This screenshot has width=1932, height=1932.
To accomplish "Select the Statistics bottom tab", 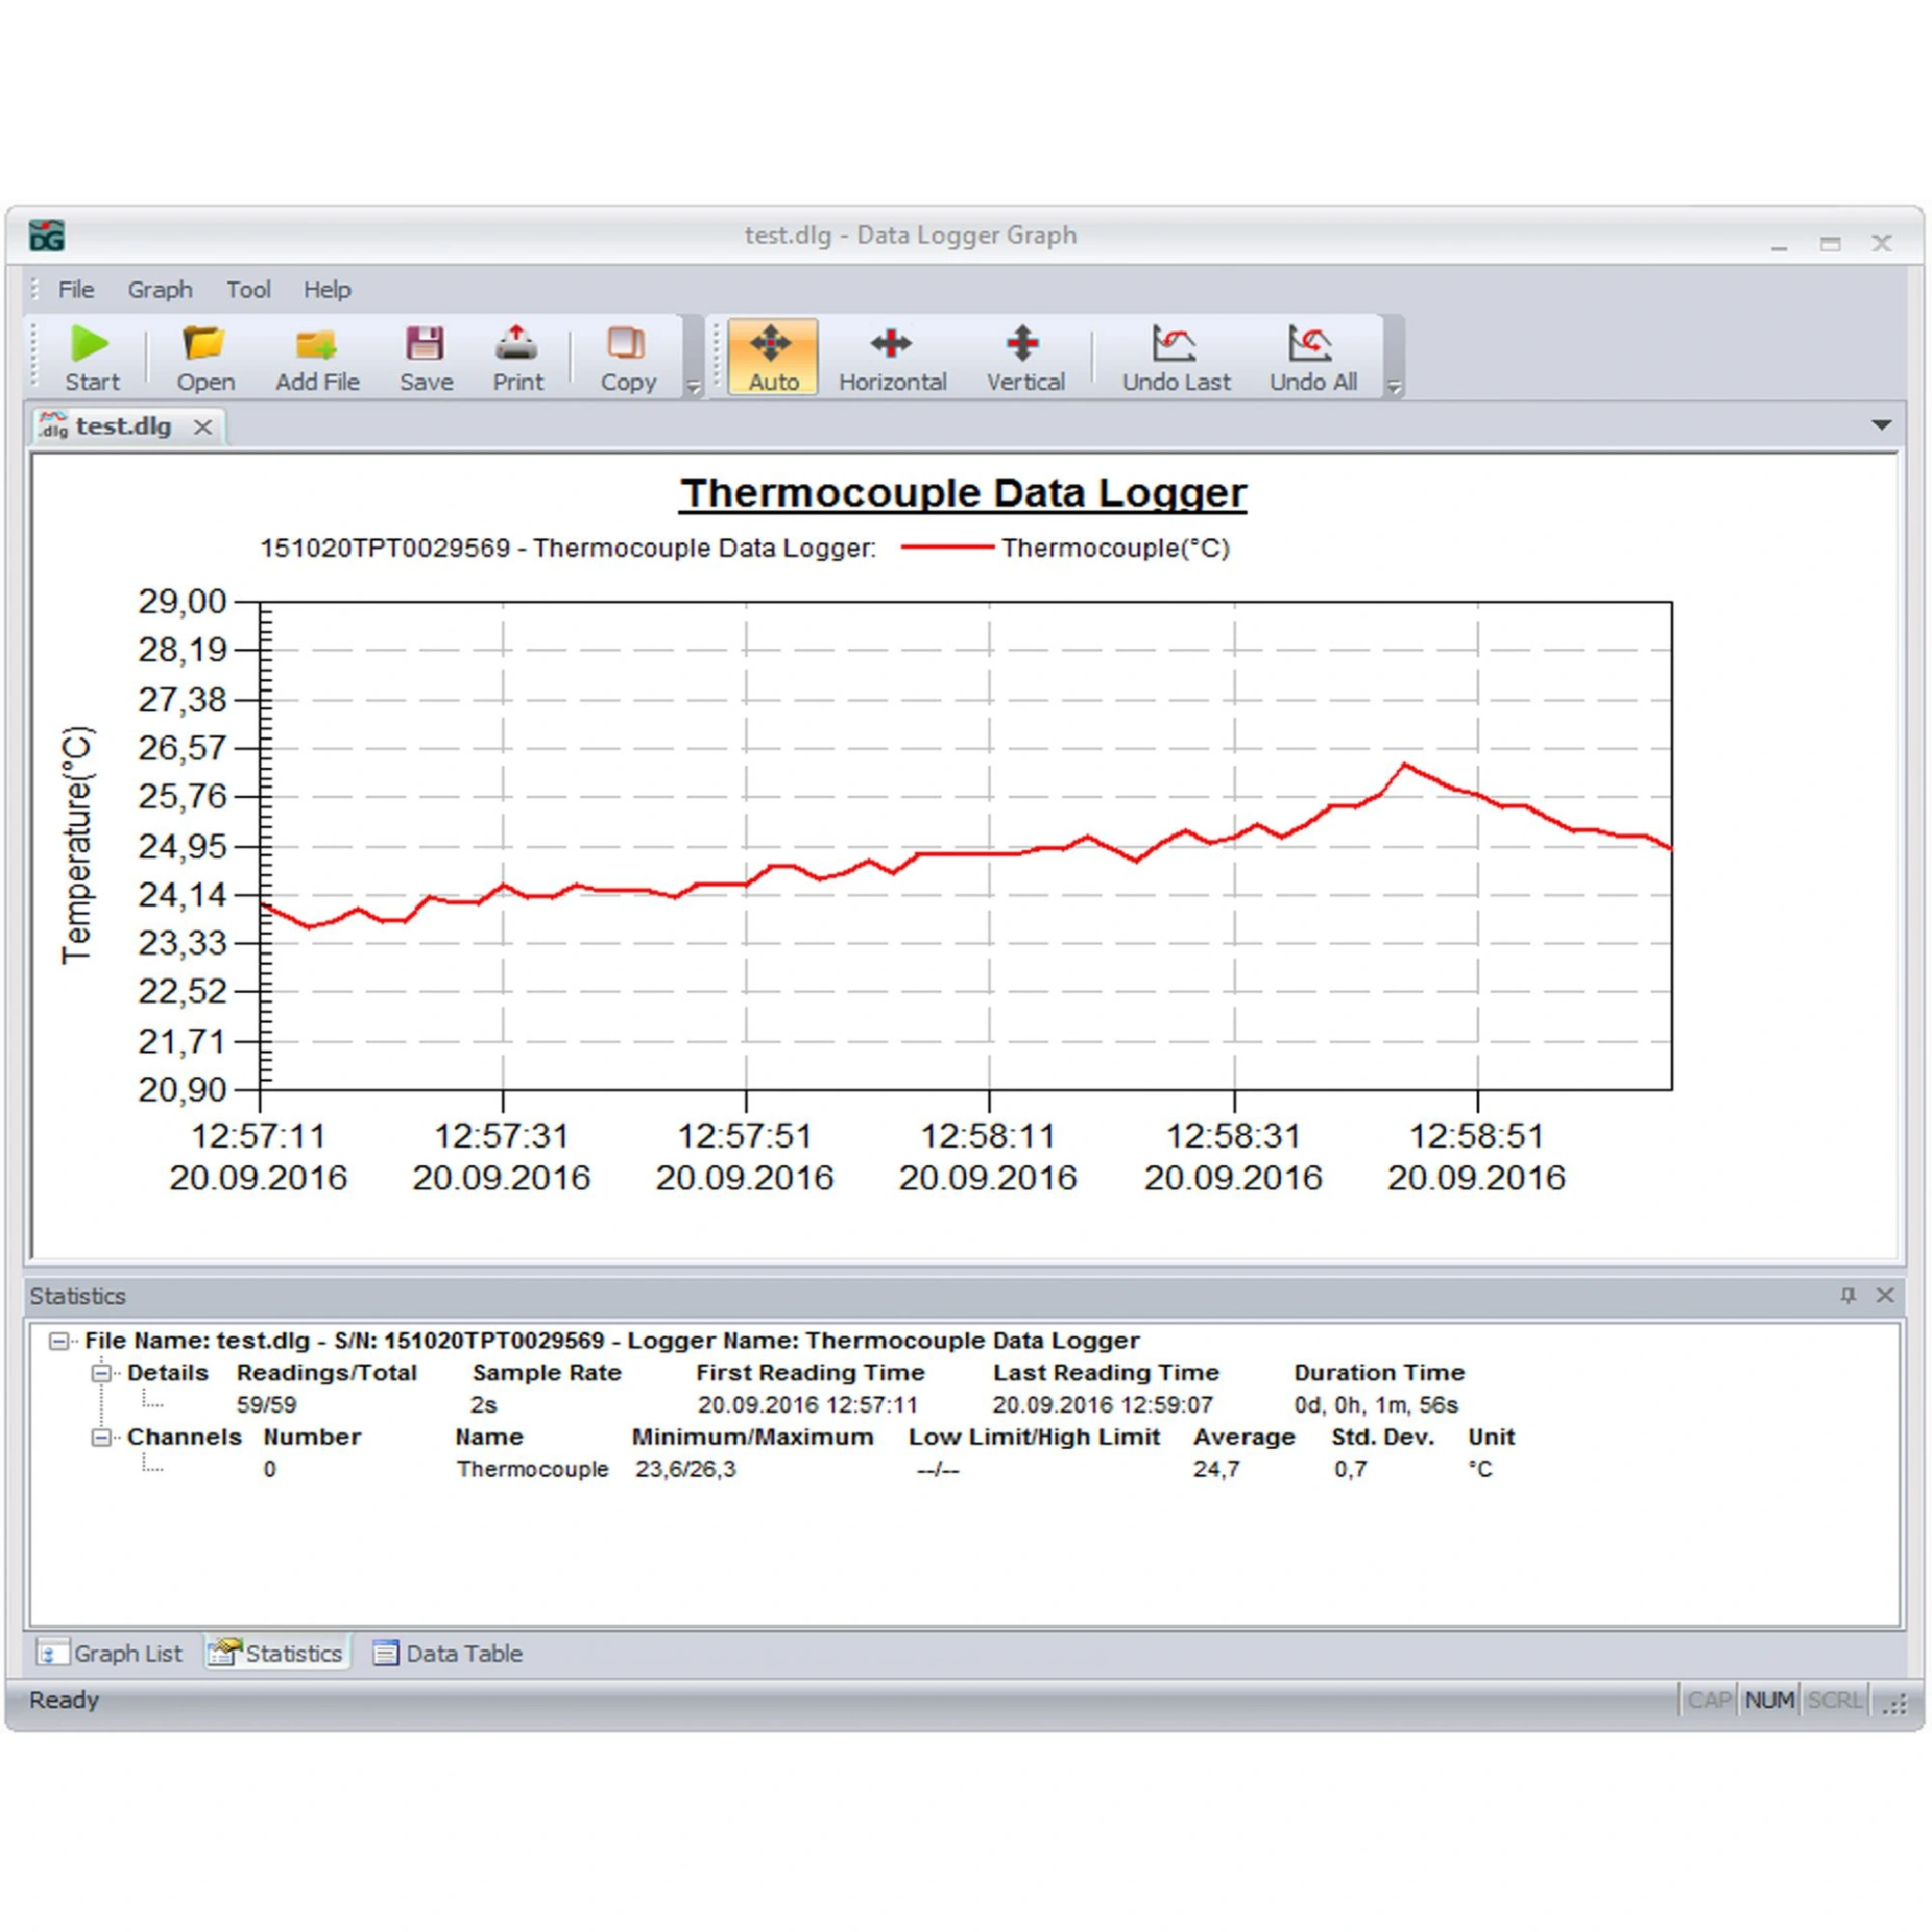I will [276, 1653].
